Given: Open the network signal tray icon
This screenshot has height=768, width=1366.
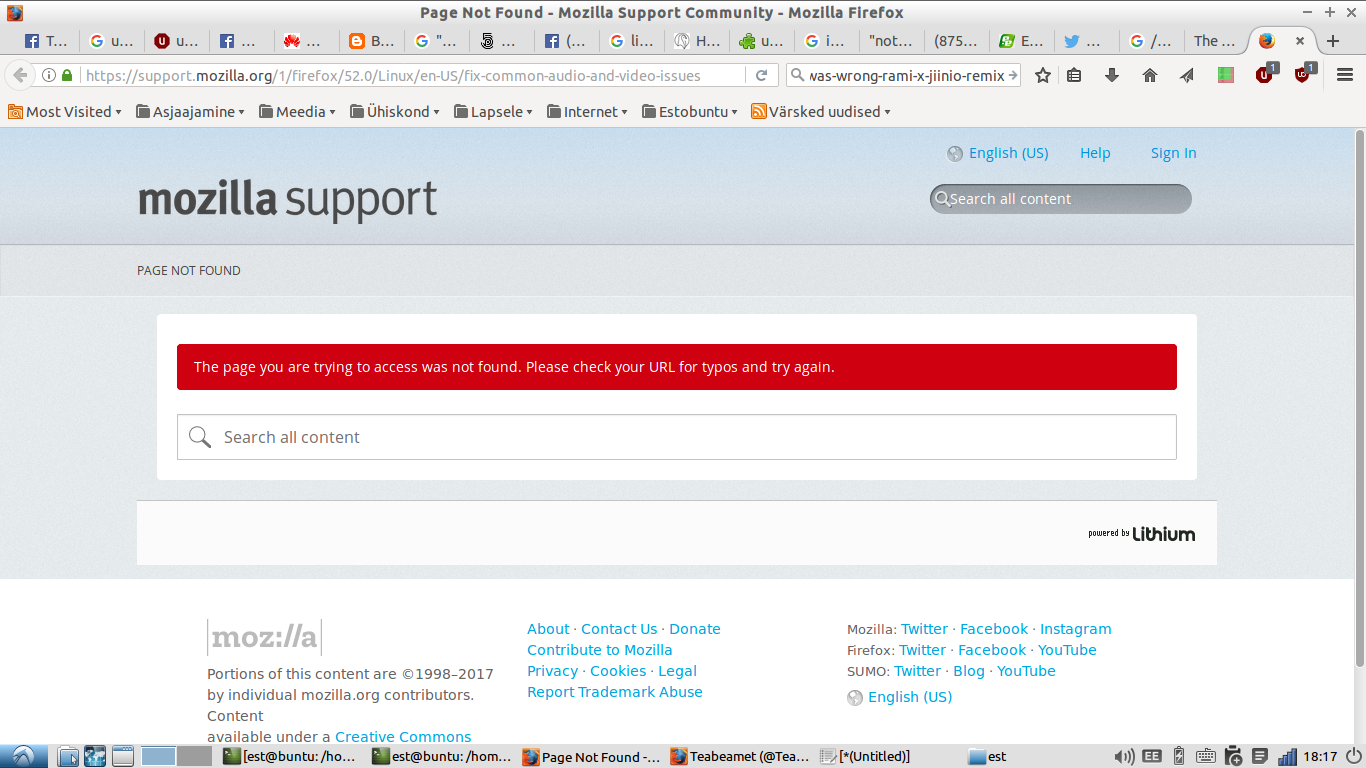Looking at the screenshot, I should [1287, 756].
